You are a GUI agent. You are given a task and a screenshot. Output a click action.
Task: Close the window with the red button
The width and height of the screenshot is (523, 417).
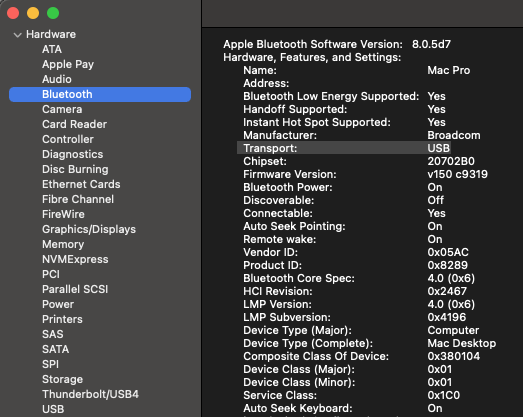coord(13,13)
